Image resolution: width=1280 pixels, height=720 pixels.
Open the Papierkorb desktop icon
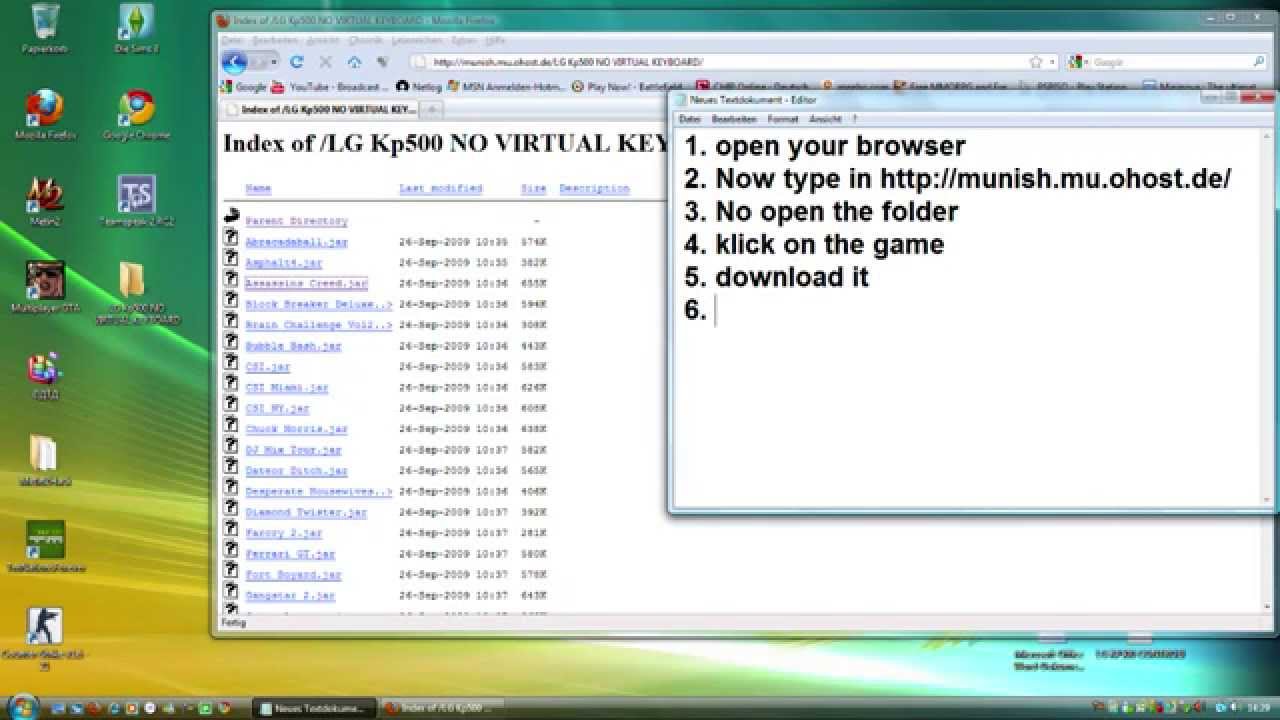pyautogui.click(x=44, y=28)
